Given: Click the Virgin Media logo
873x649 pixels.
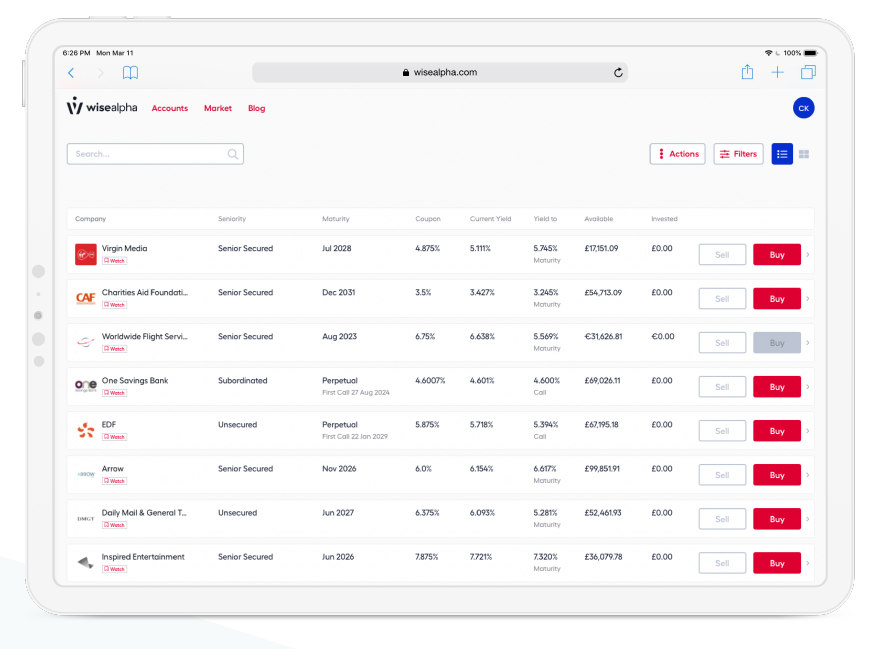Looking at the screenshot, I should pyautogui.click(x=86, y=254).
